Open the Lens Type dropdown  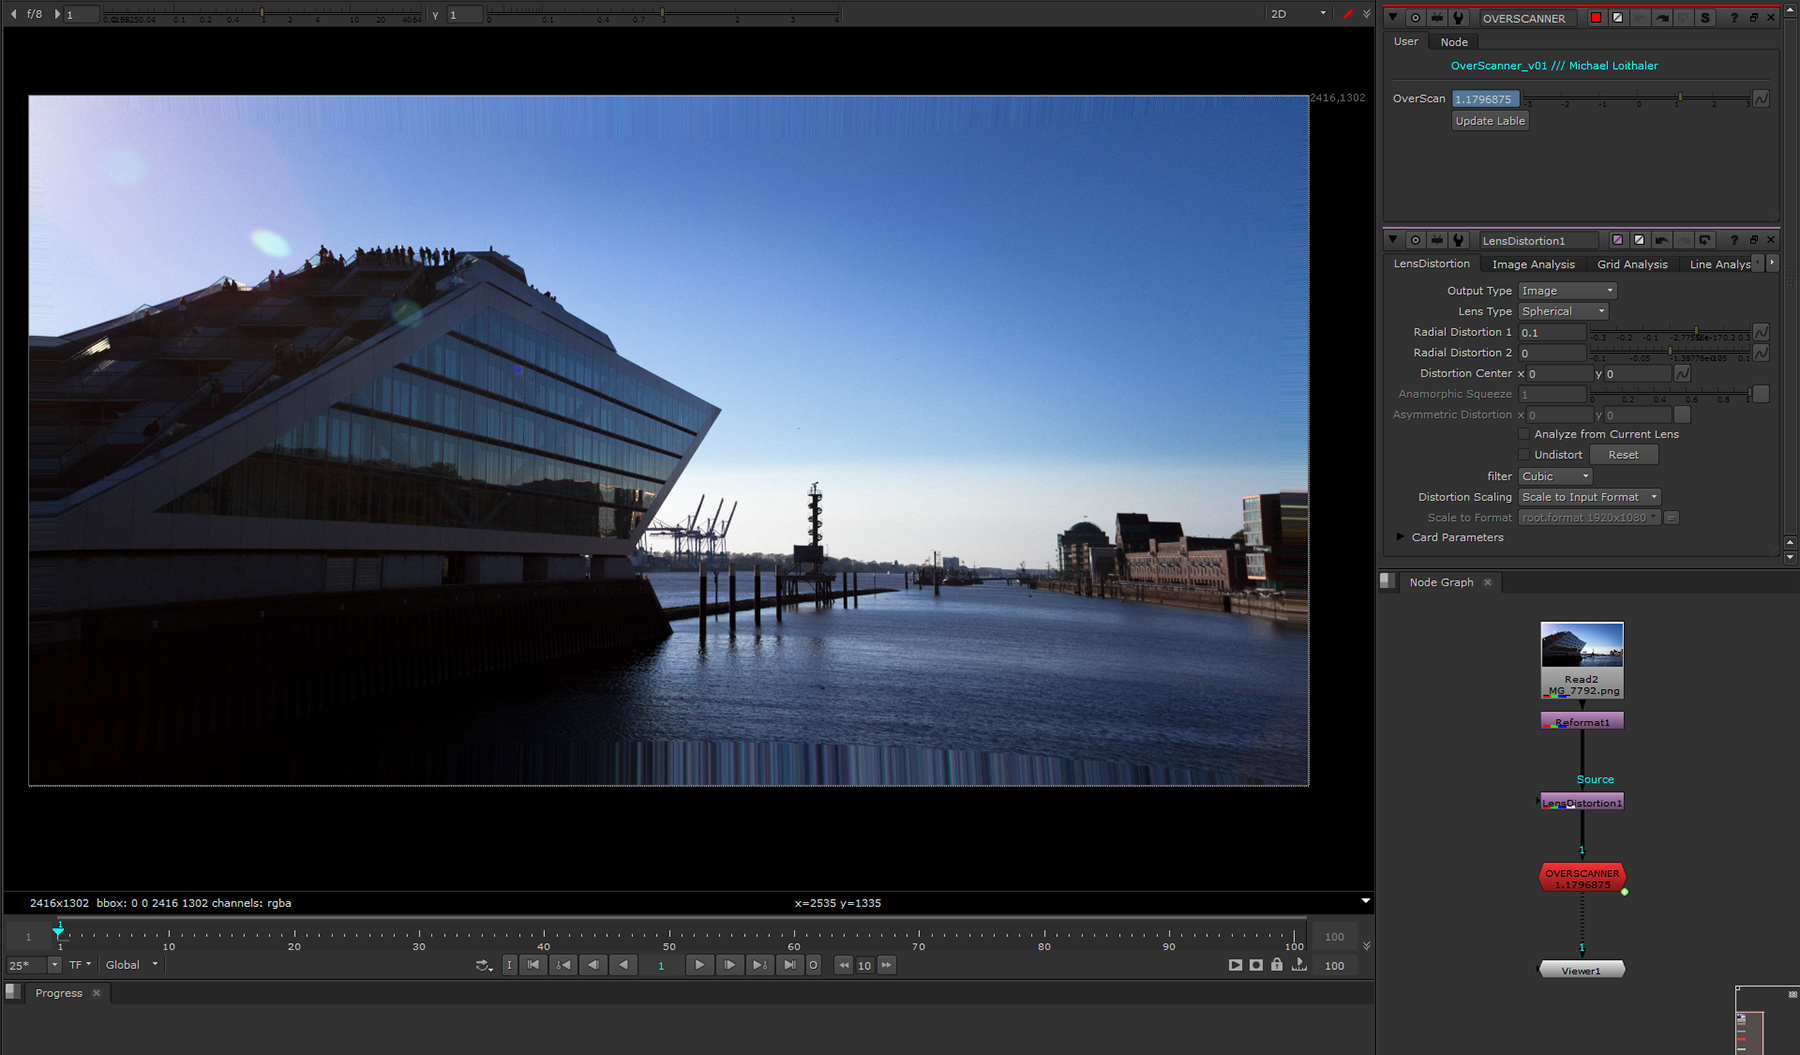click(x=1563, y=311)
